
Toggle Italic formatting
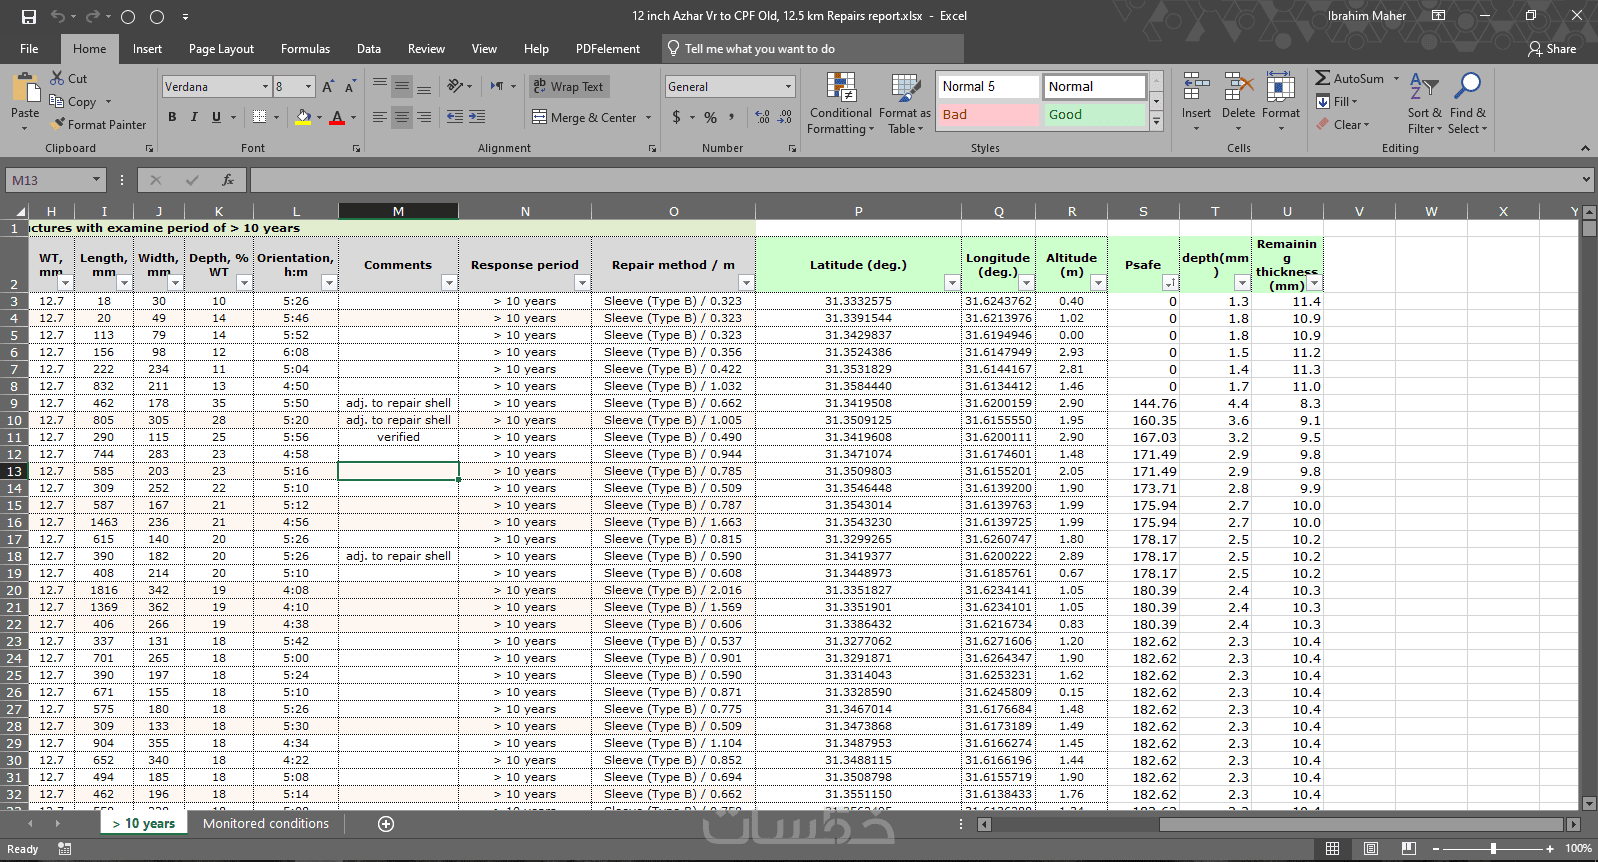point(194,117)
